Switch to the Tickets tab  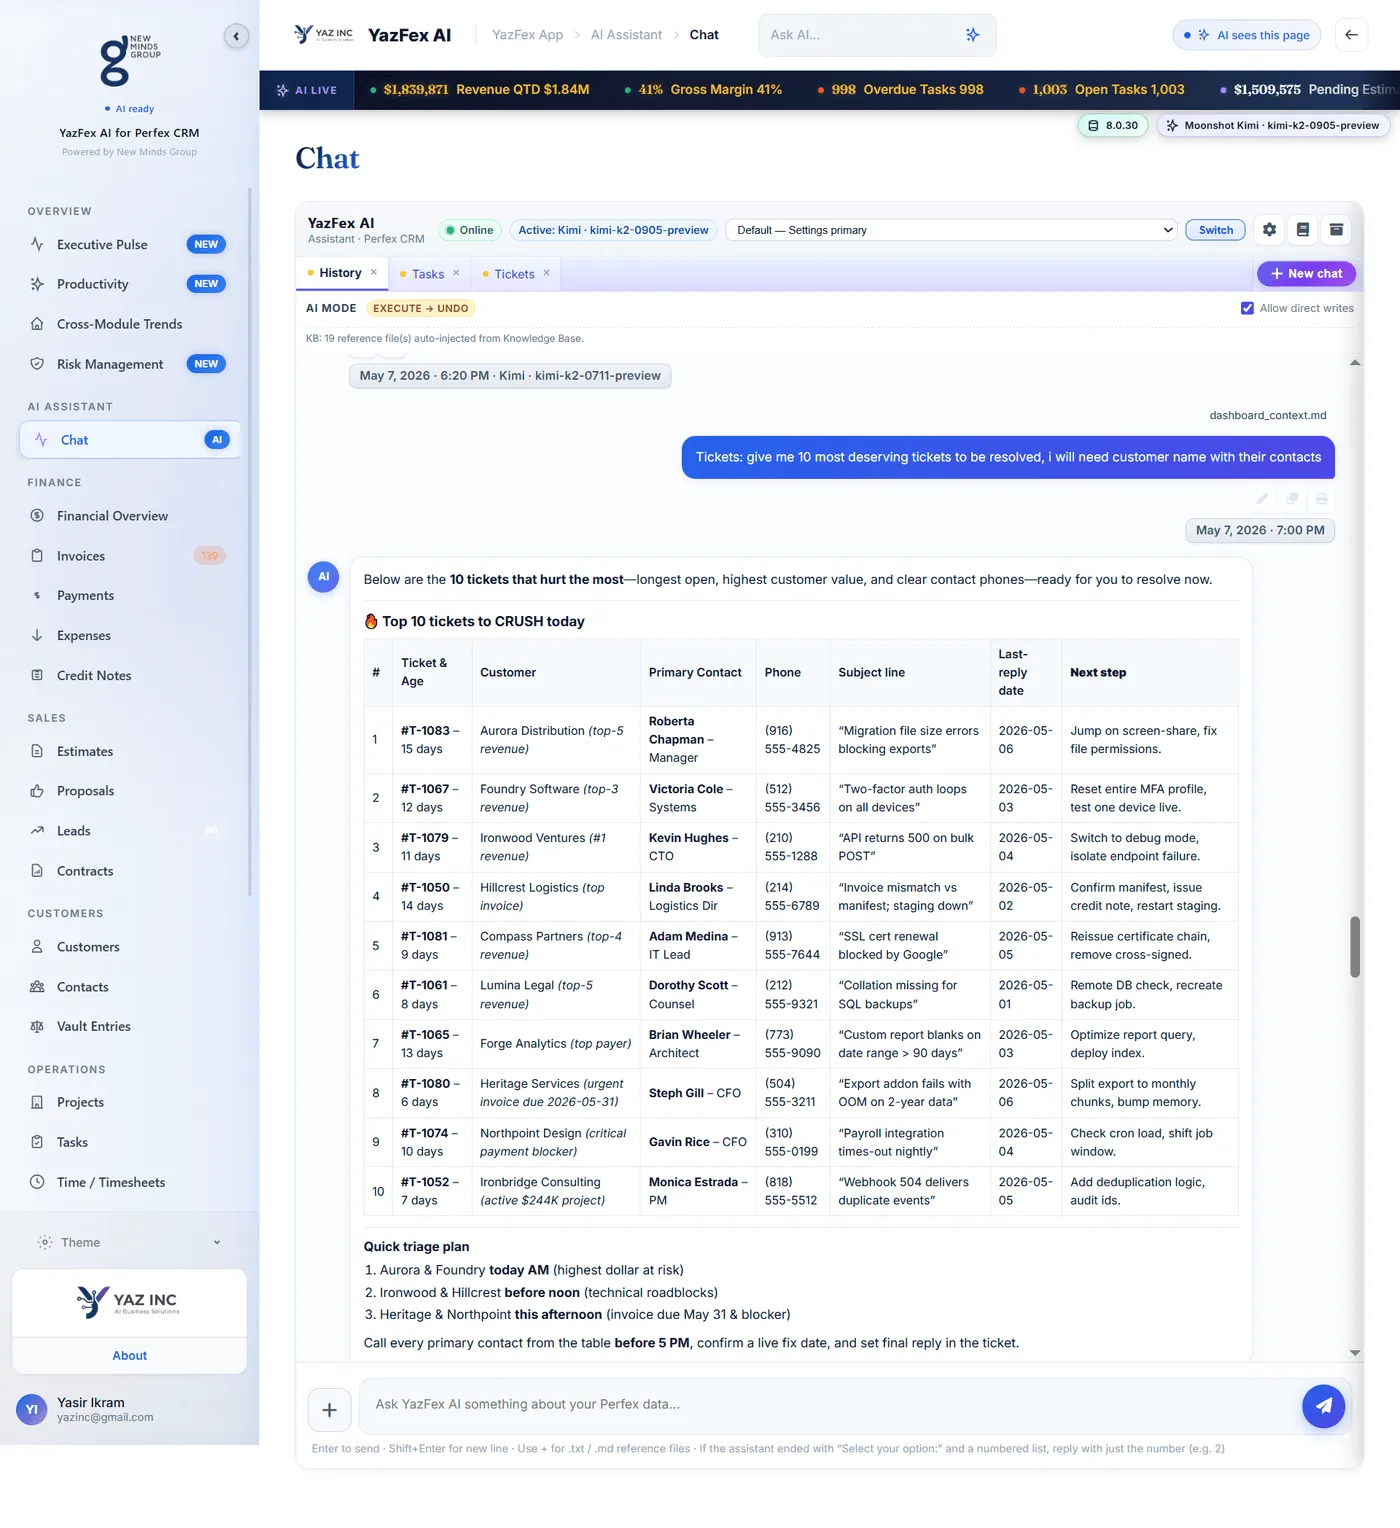coord(514,274)
